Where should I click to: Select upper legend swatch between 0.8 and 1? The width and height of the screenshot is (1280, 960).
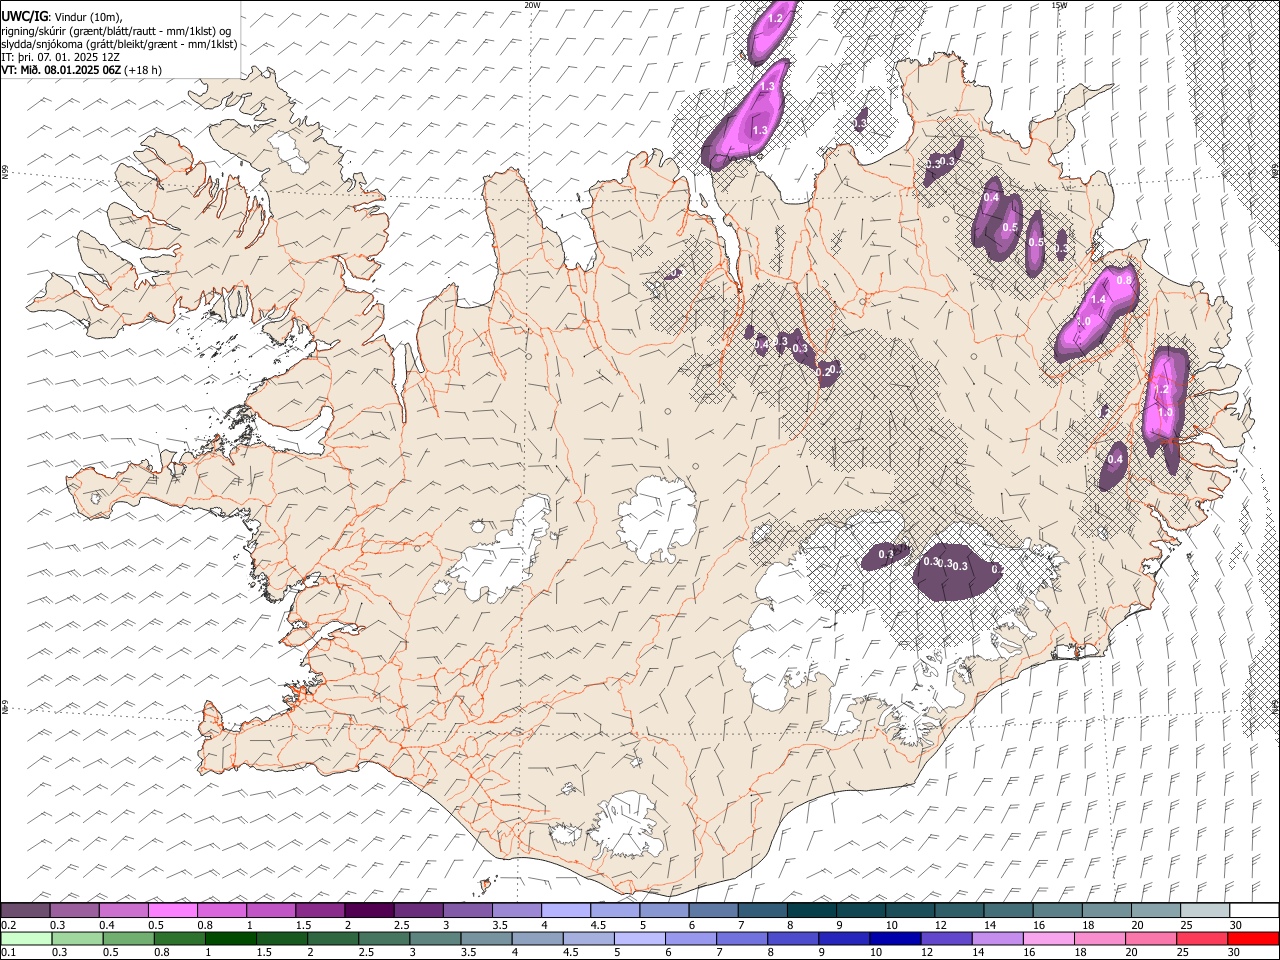click(221, 911)
